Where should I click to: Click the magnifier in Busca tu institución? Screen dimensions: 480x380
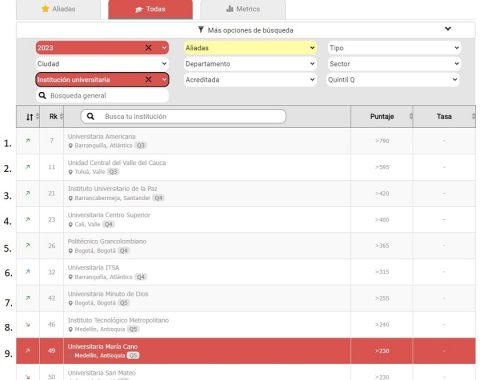coord(90,116)
